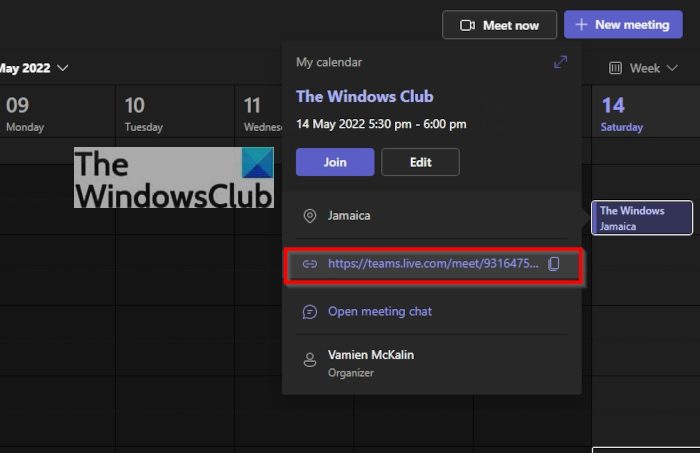
Task: Click the meeting date and time text
Action: click(381, 124)
